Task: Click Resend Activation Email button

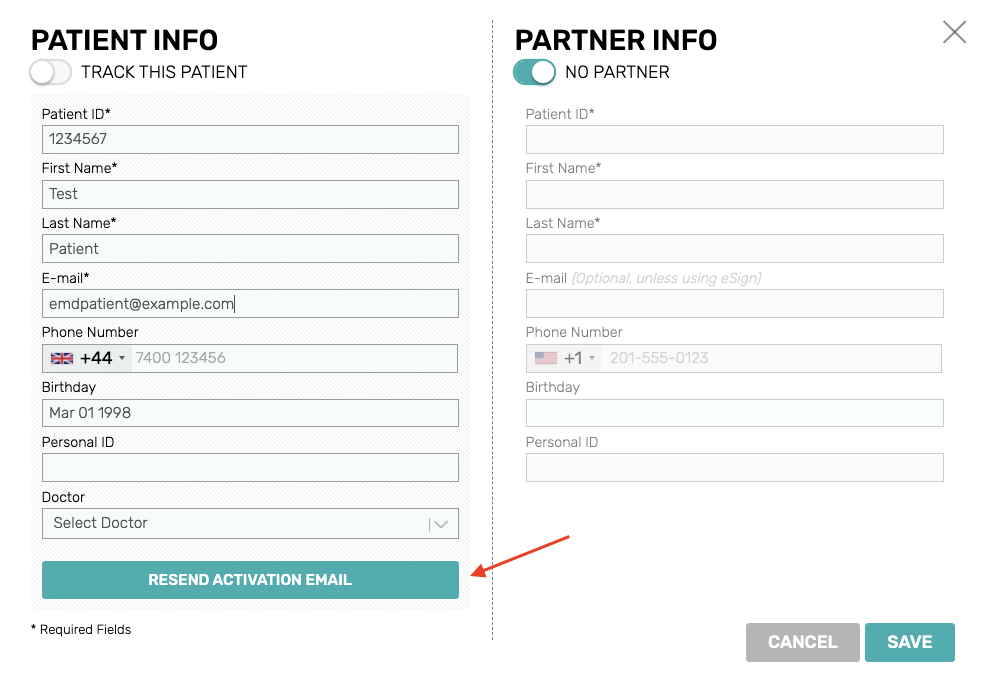Action: point(250,580)
